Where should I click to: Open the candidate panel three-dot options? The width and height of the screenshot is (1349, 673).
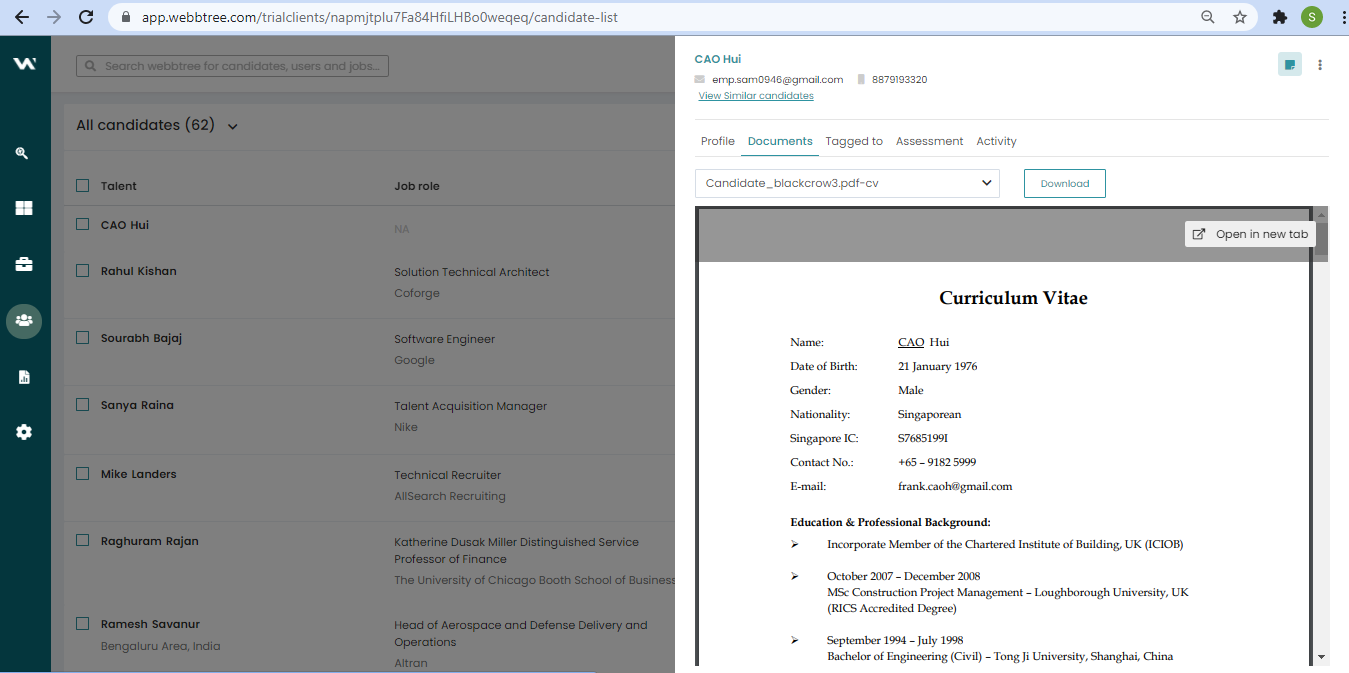pyautogui.click(x=1320, y=65)
